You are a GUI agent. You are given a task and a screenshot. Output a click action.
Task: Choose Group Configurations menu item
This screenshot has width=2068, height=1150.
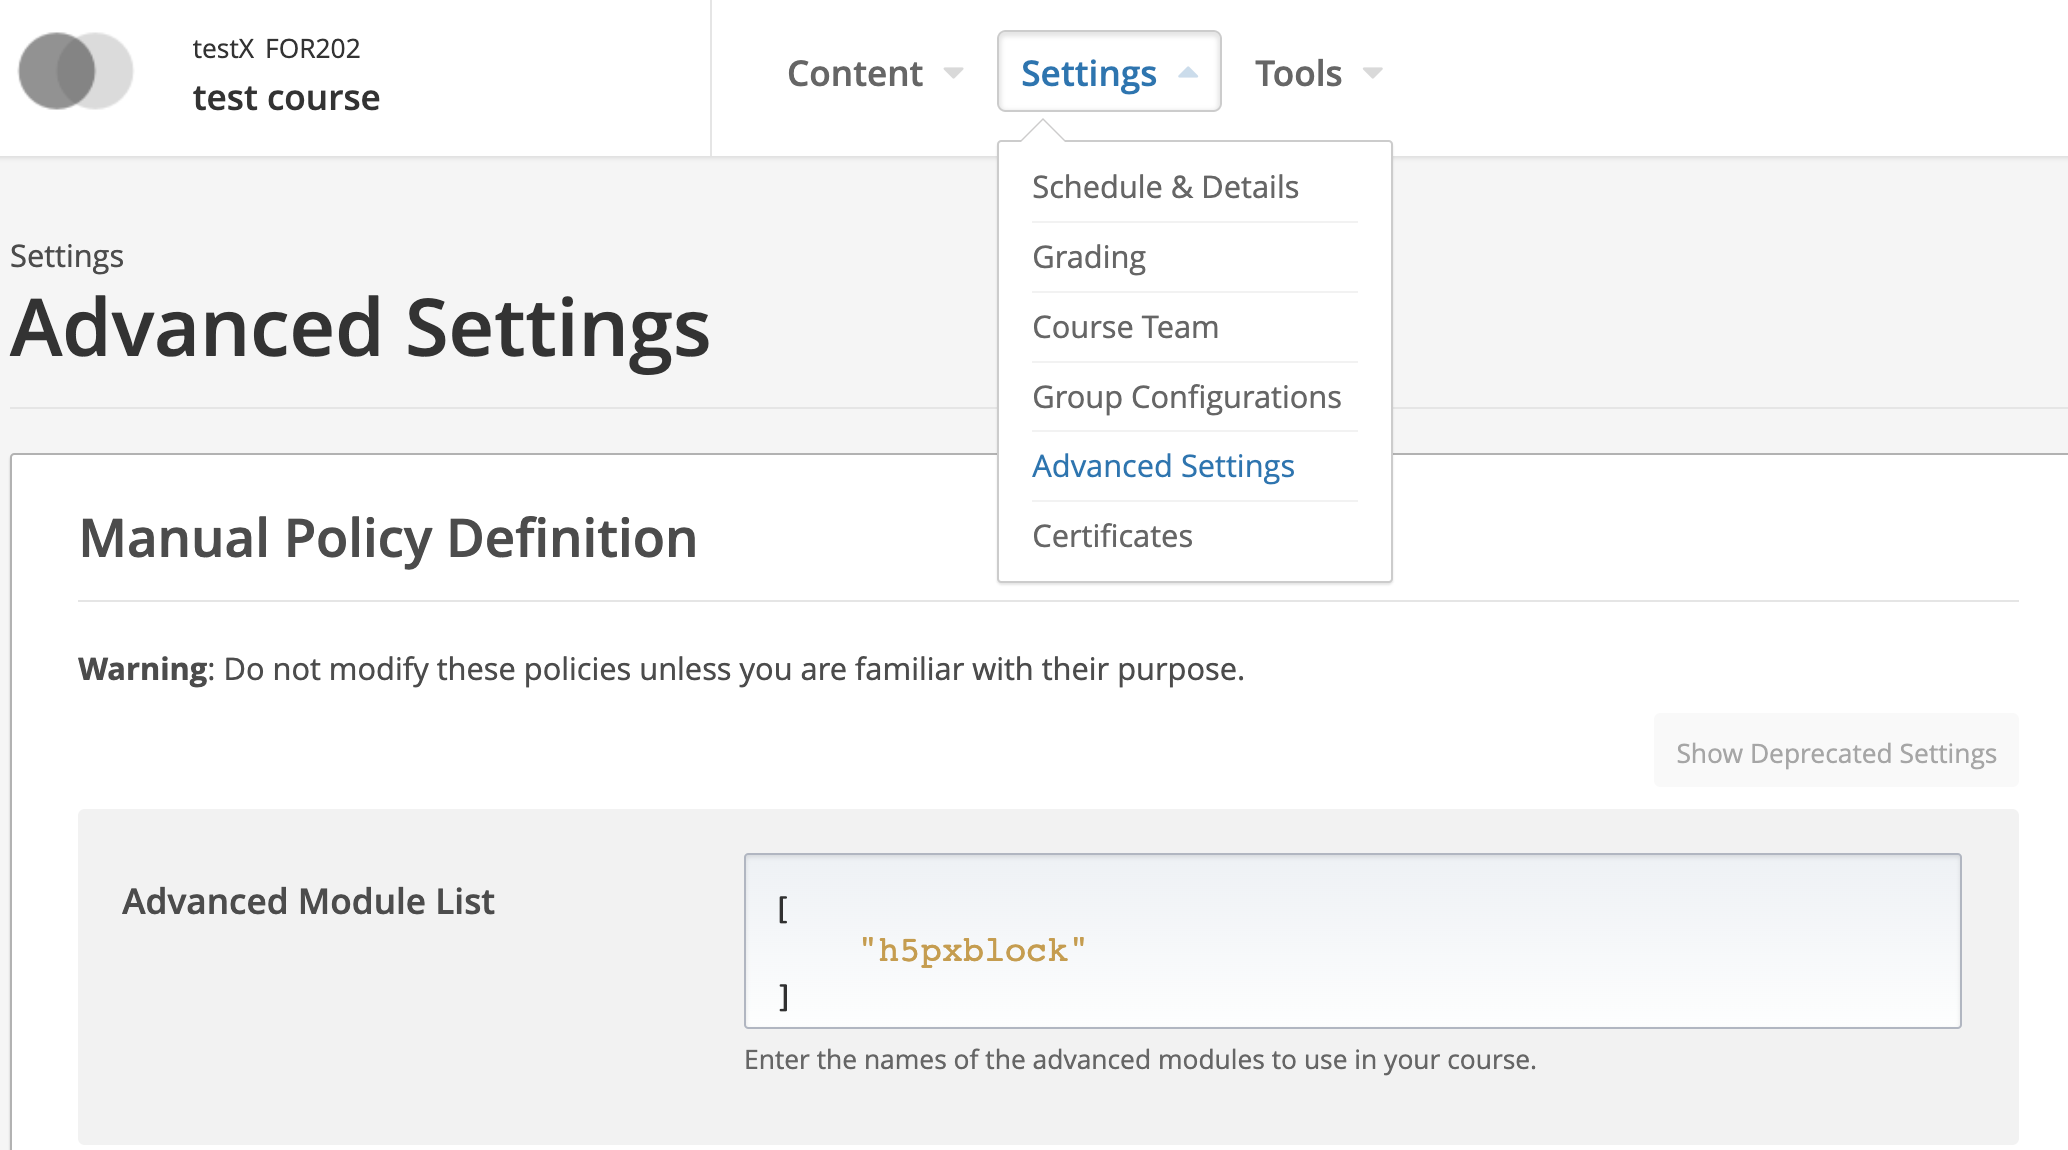[1186, 397]
